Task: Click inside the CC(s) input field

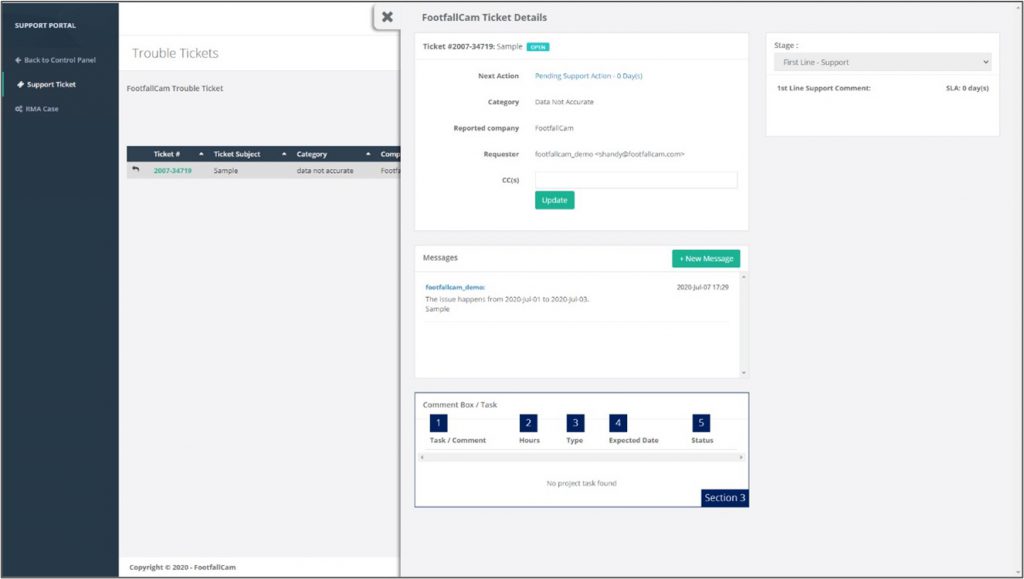Action: (637, 178)
